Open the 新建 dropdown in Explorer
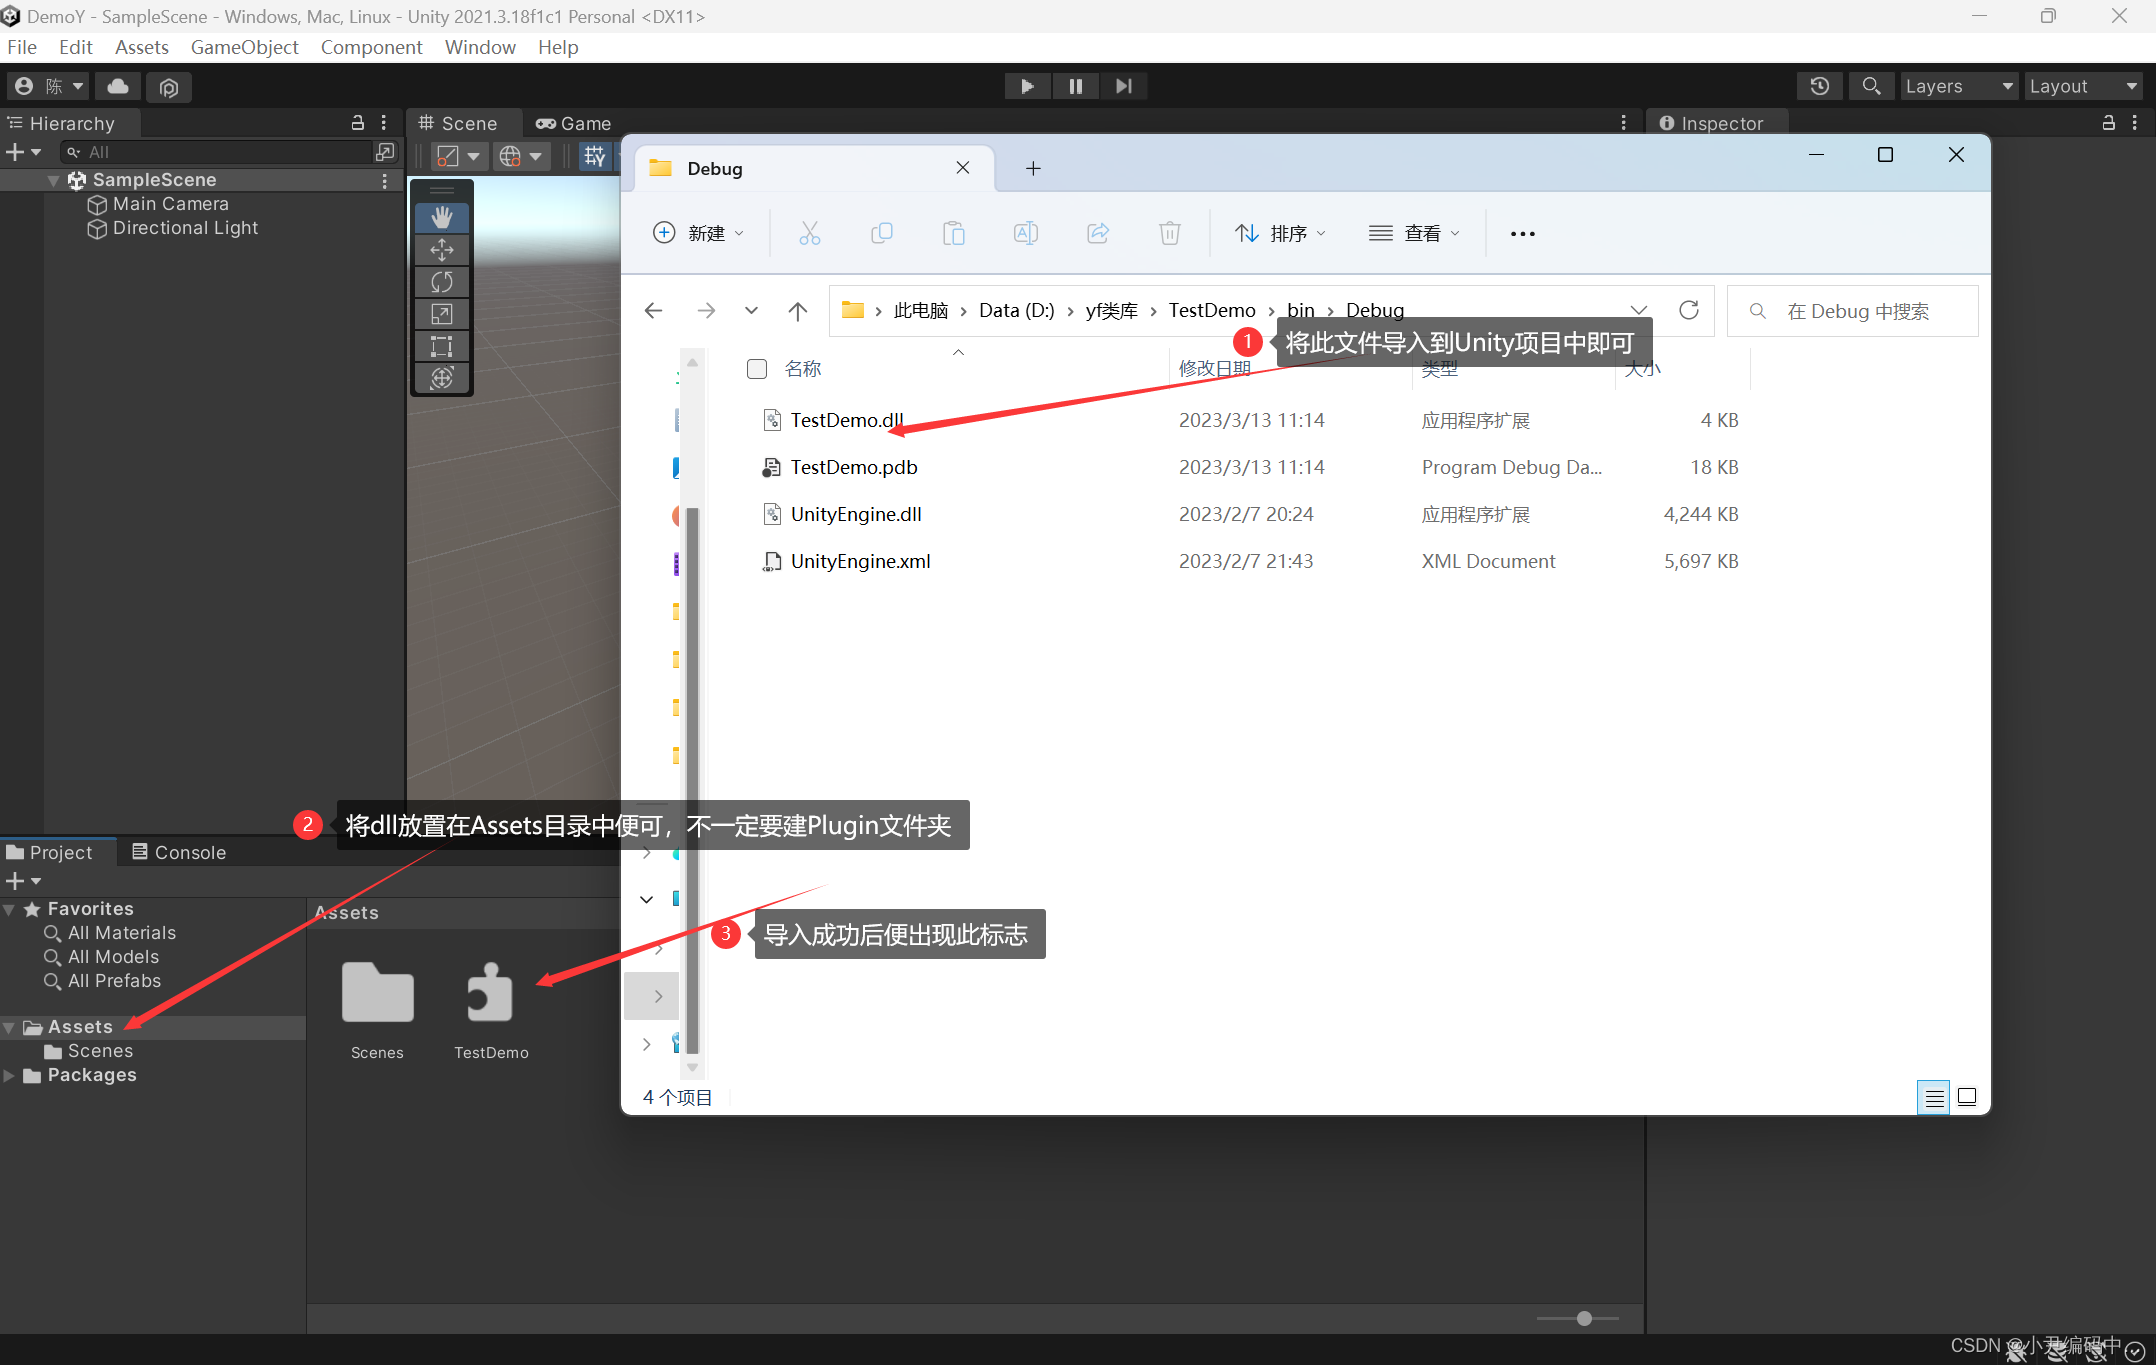Image resolution: width=2156 pixels, height=1365 pixels. [x=698, y=233]
